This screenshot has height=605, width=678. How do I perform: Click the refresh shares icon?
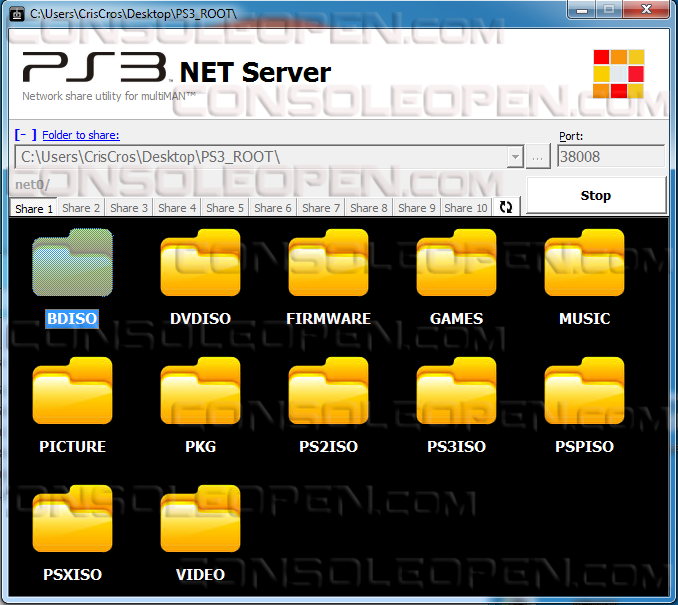tap(505, 207)
